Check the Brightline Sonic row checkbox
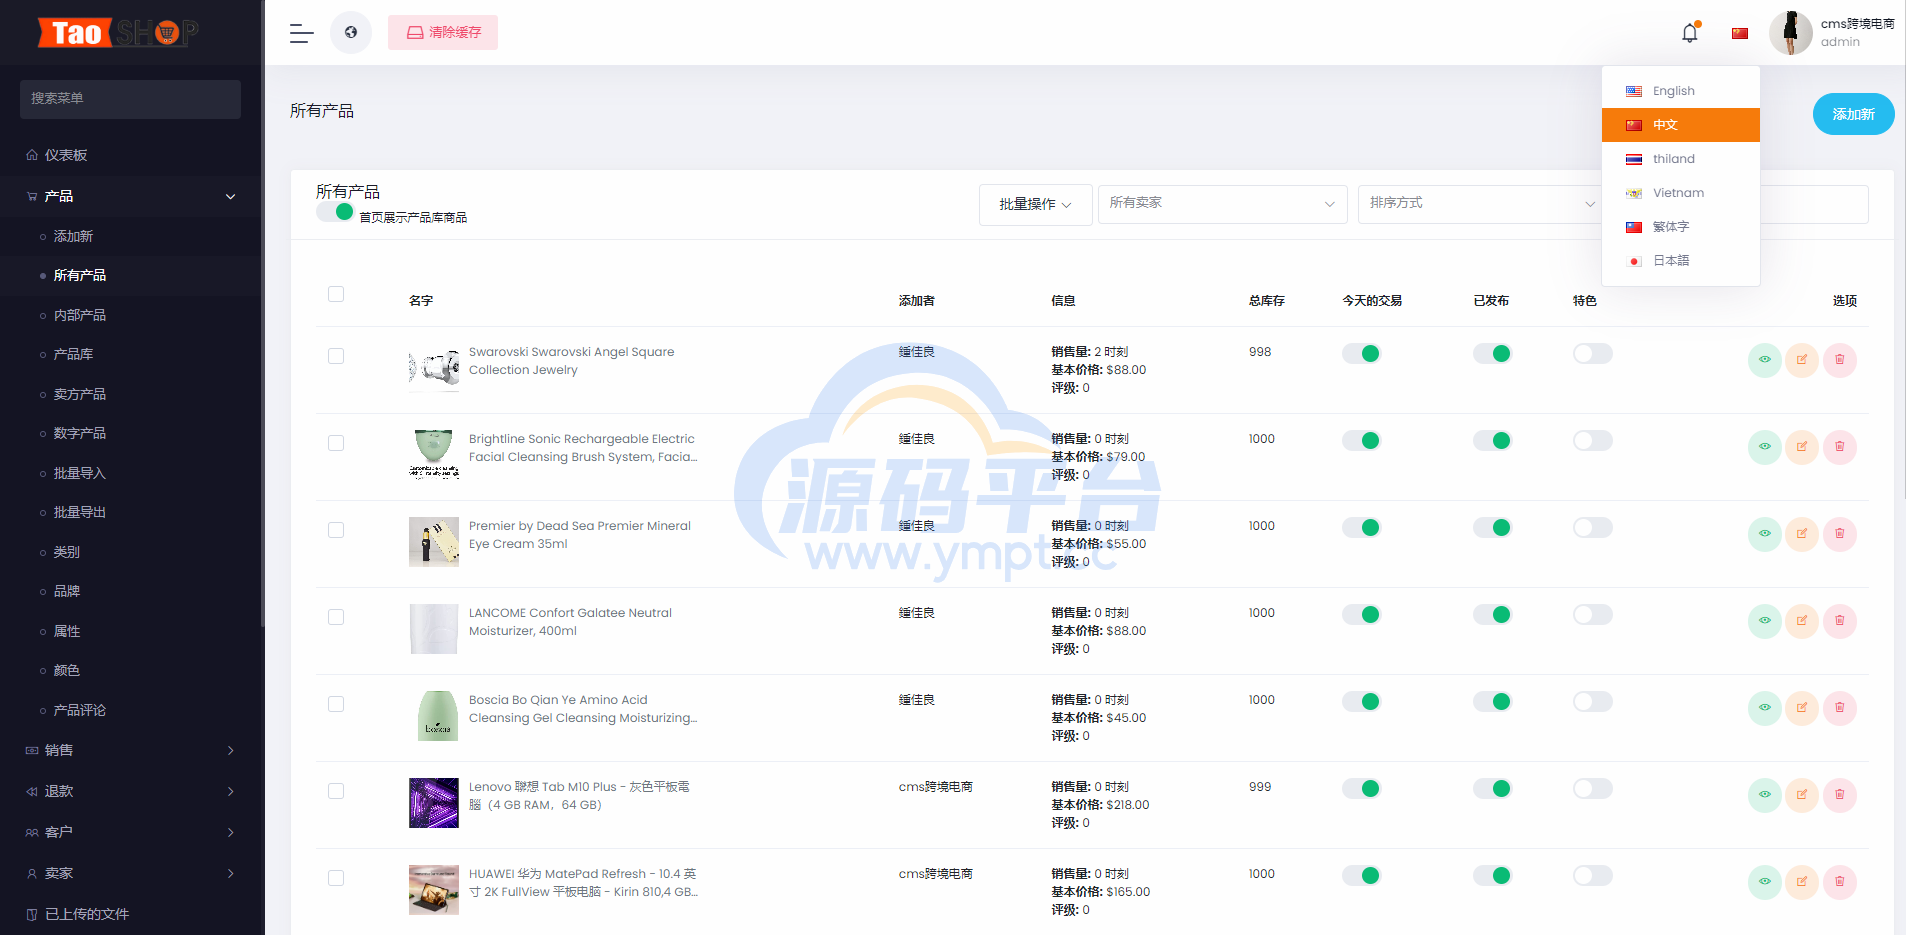 click(336, 443)
